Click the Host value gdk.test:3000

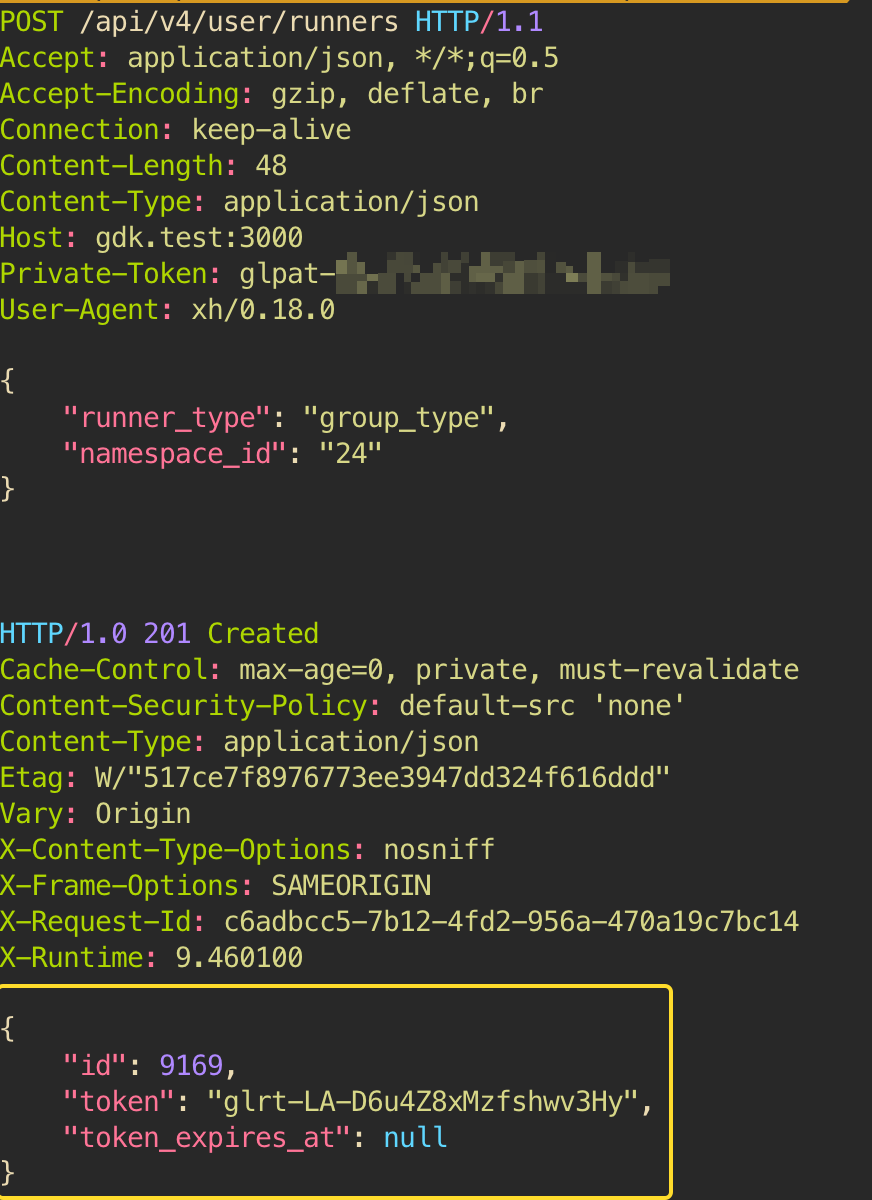[x=199, y=238]
